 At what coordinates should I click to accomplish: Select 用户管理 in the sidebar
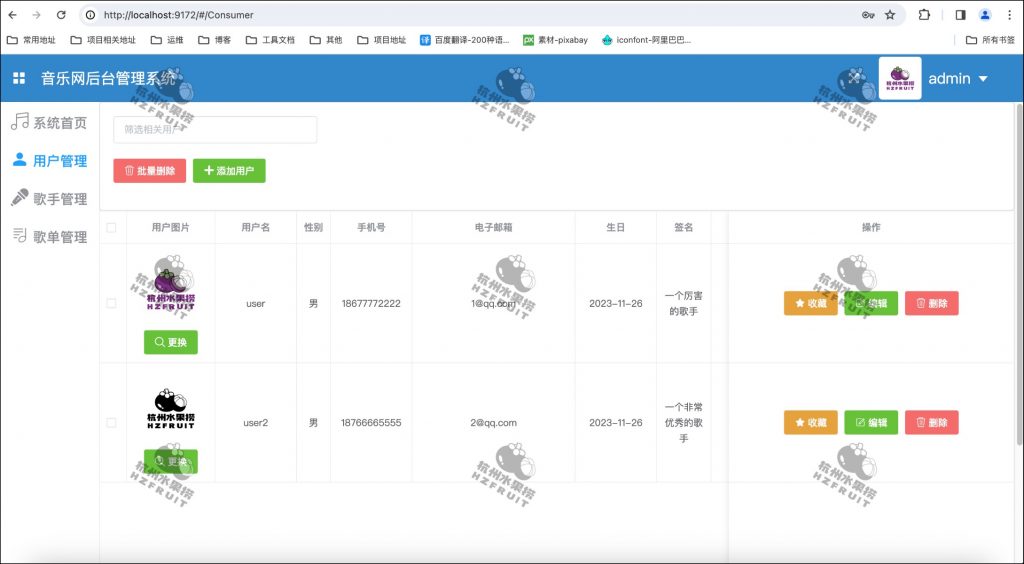point(49,161)
